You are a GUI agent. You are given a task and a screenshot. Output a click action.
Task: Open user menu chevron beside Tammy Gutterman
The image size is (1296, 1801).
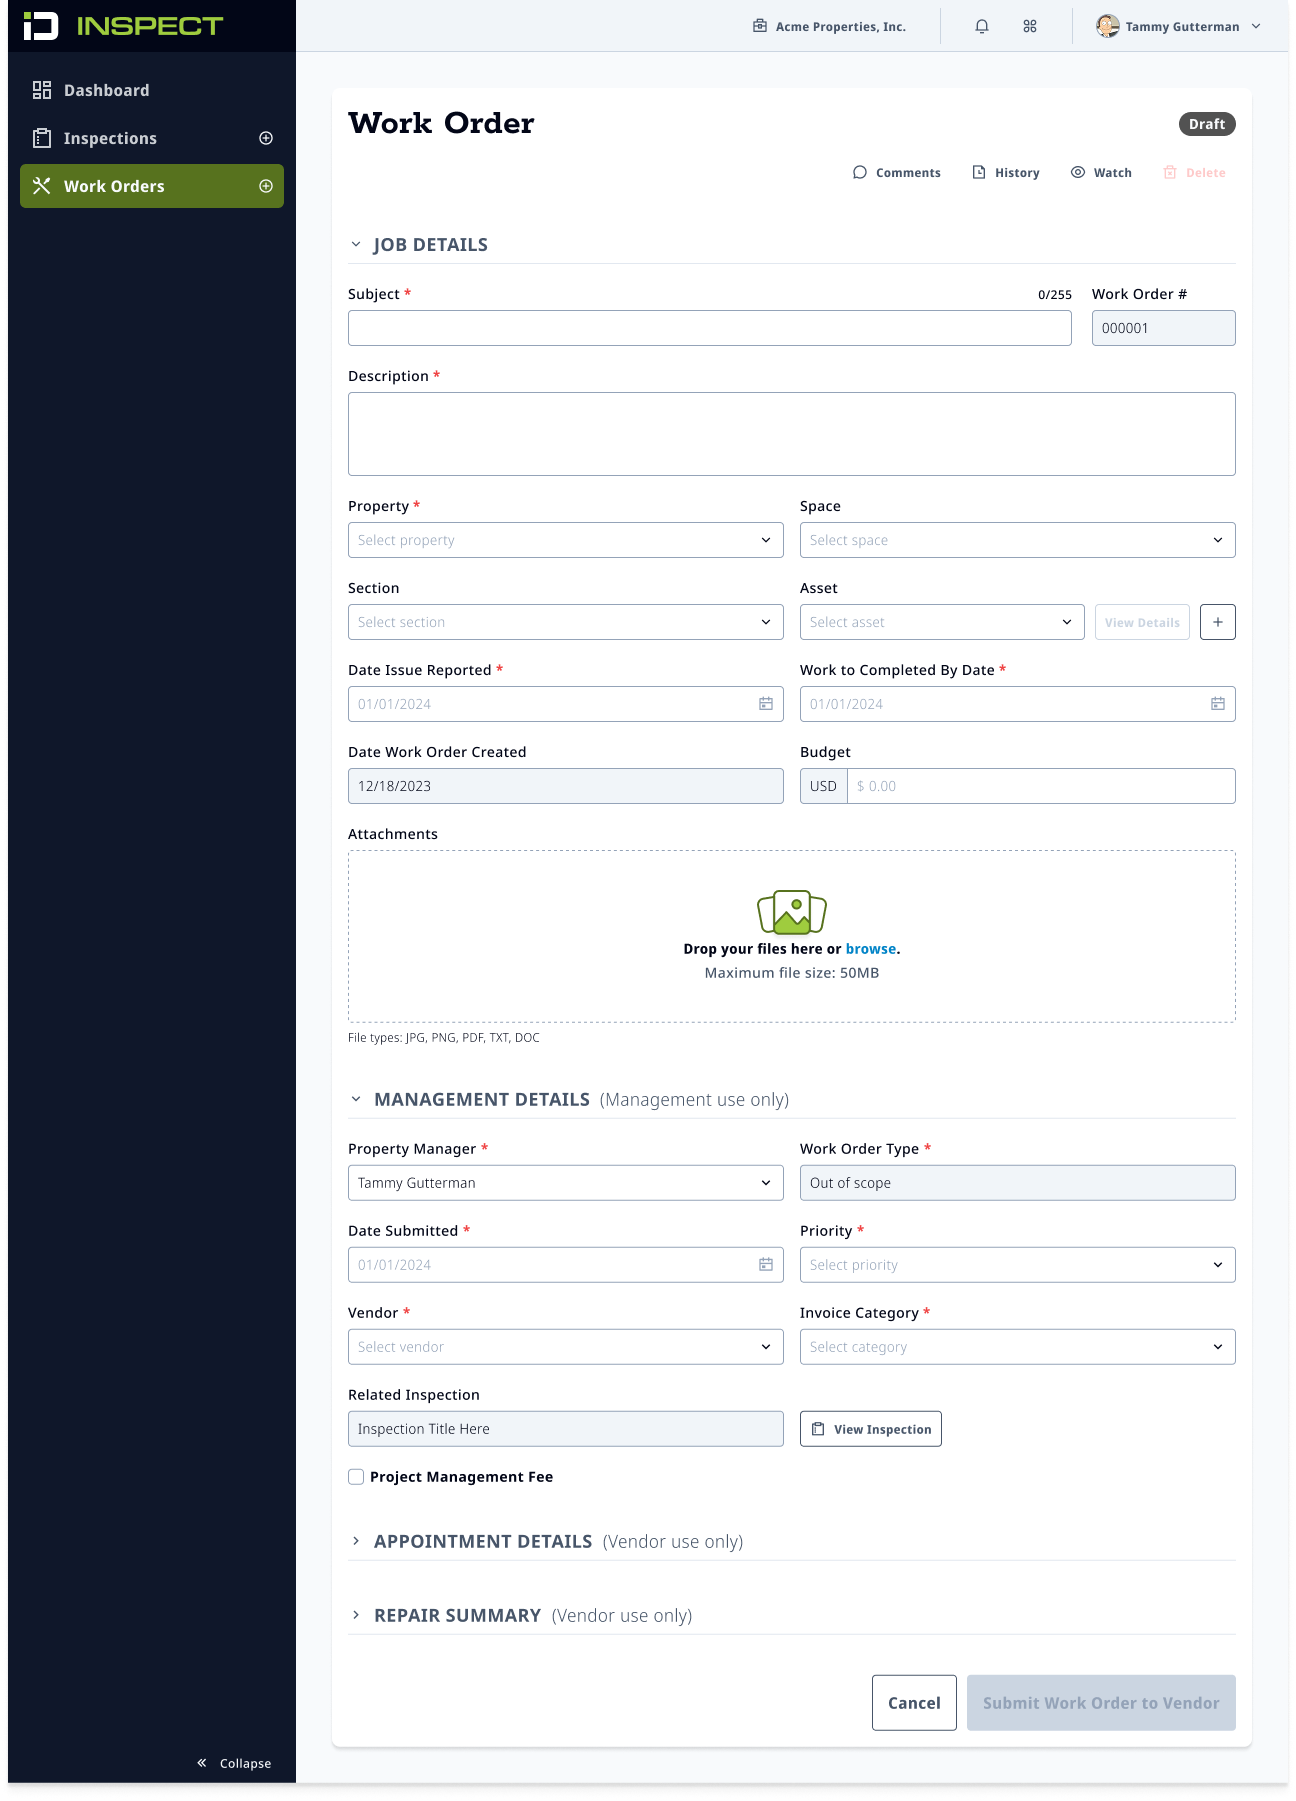click(1257, 27)
